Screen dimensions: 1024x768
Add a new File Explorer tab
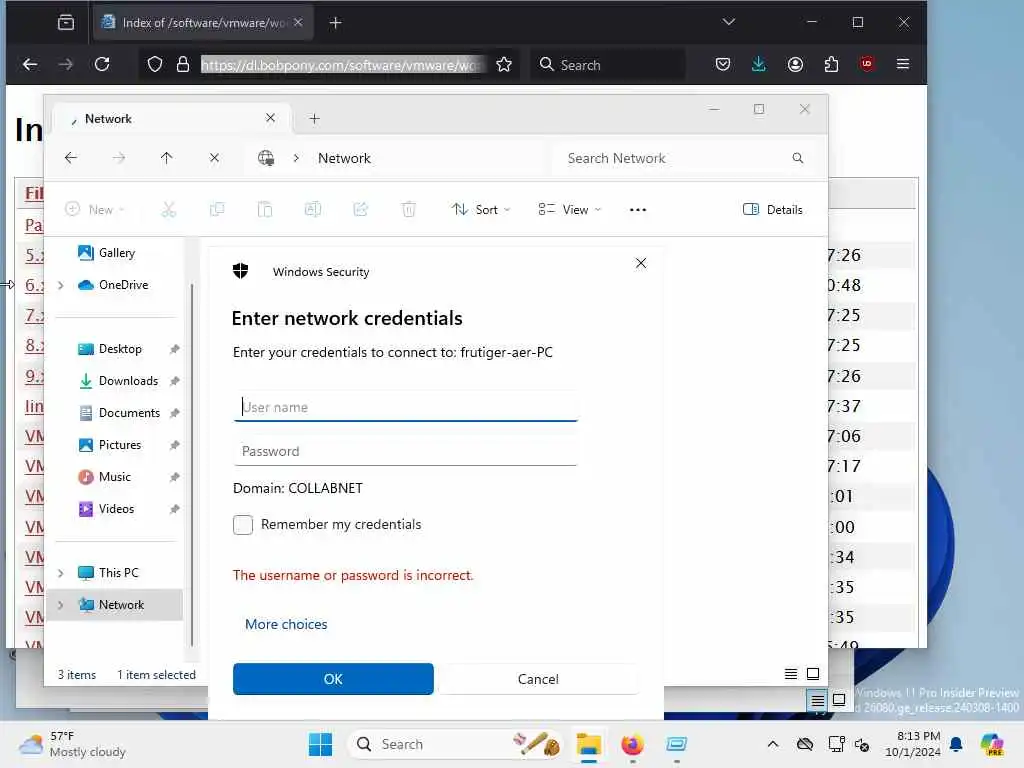coord(314,118)
